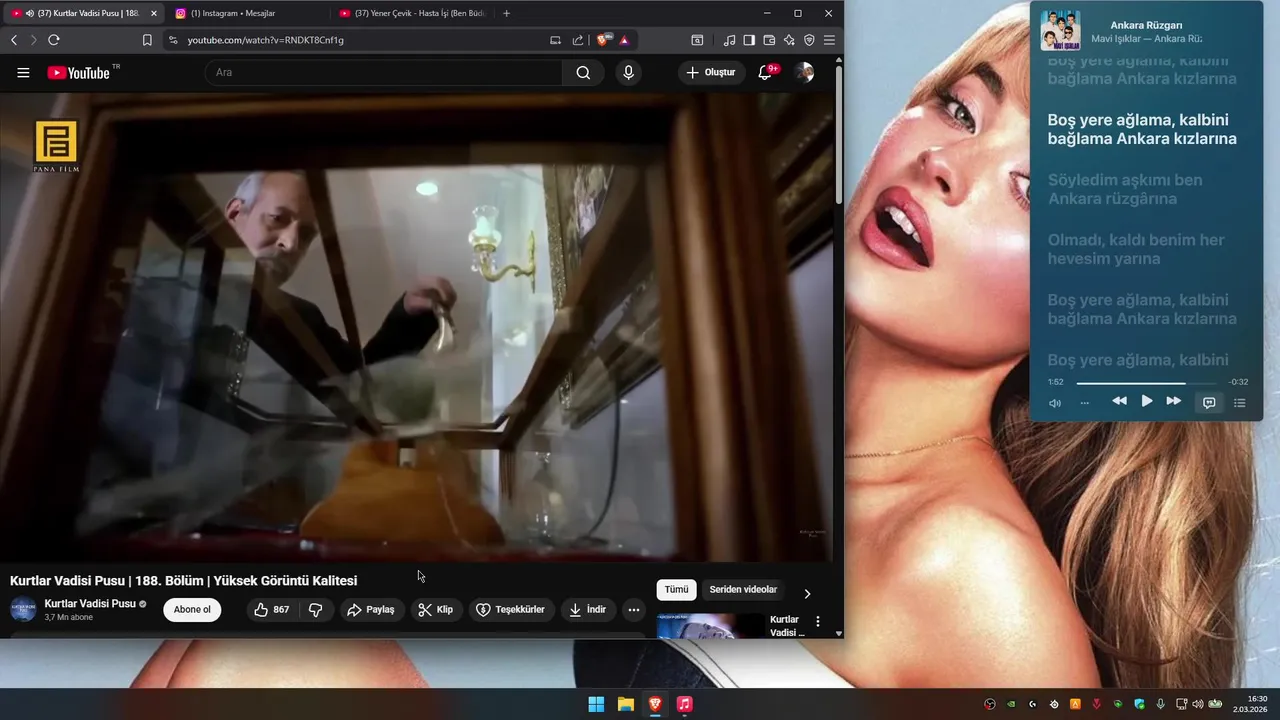
Task: Open music player more options ellipsis
Action: (1085, 403)
